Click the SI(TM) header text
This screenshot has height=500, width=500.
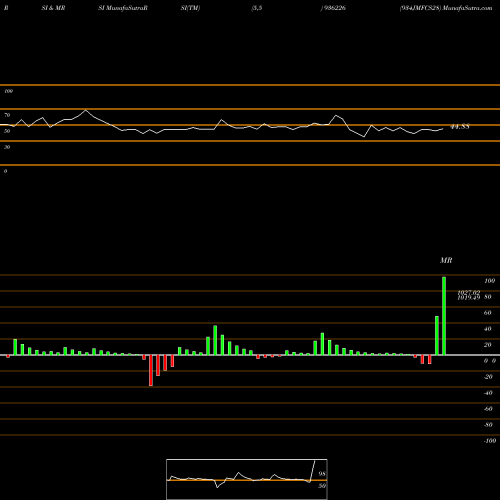tap(190, 8)
